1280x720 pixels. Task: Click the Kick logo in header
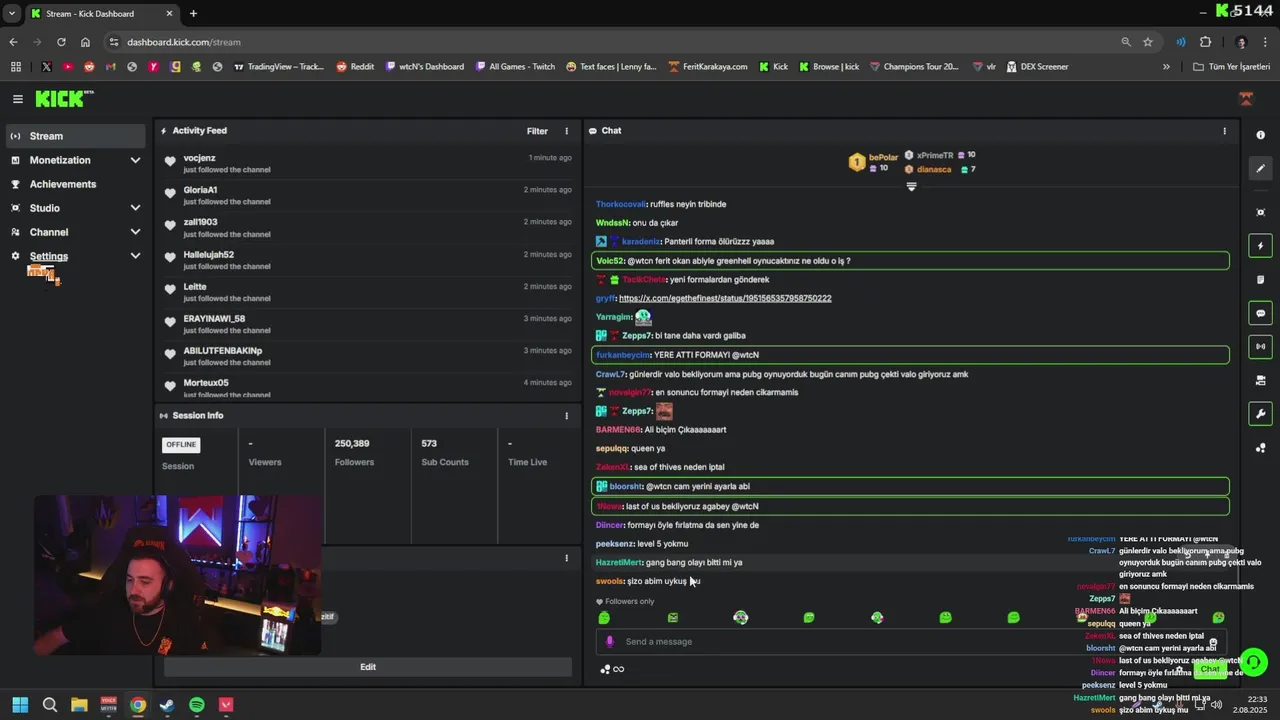64,99
